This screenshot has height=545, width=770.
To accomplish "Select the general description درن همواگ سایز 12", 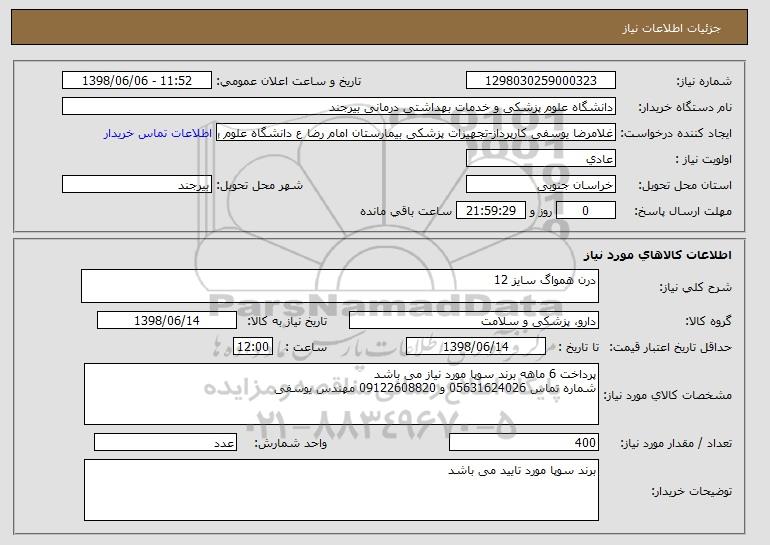I will coord(340,286).
